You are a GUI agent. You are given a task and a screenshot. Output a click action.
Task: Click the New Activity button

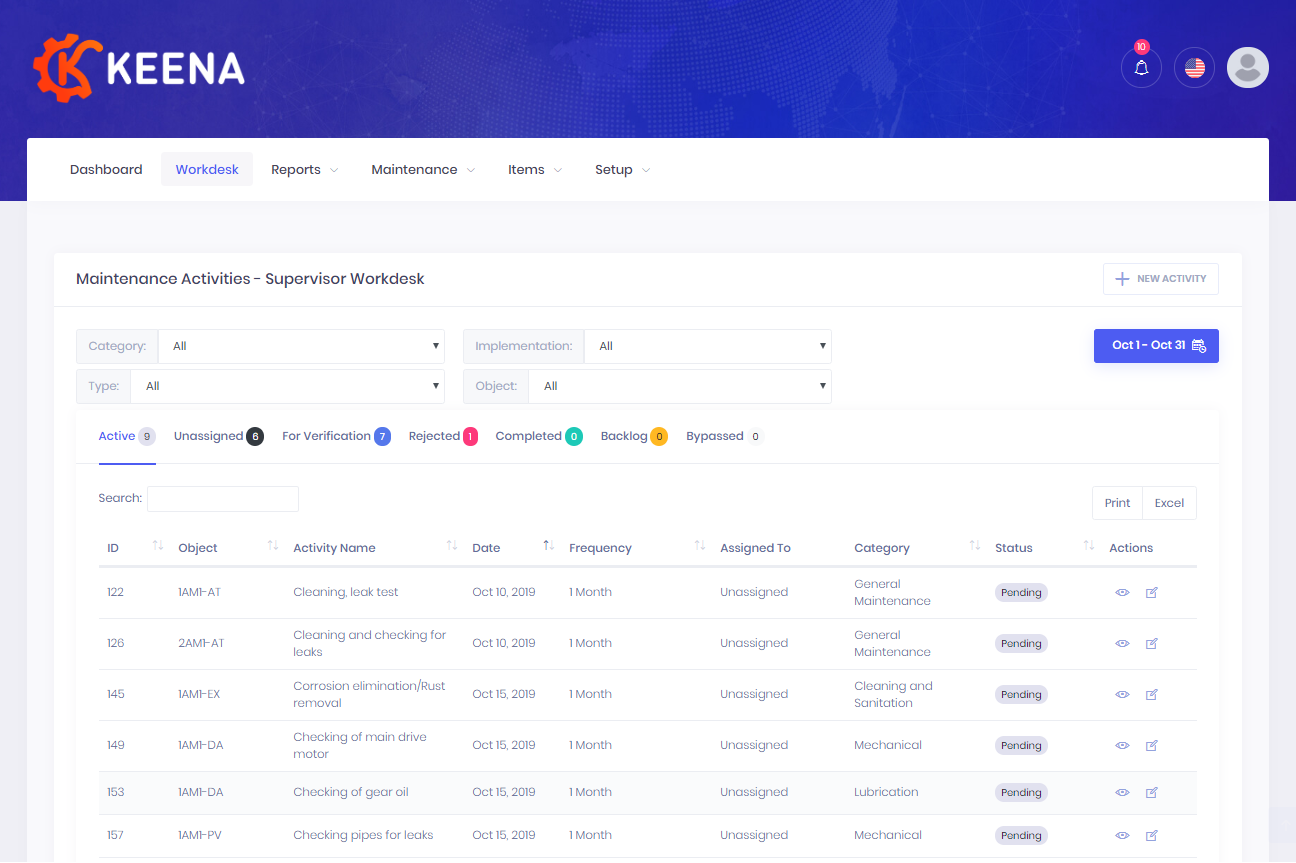click(x=1160, y=279)
